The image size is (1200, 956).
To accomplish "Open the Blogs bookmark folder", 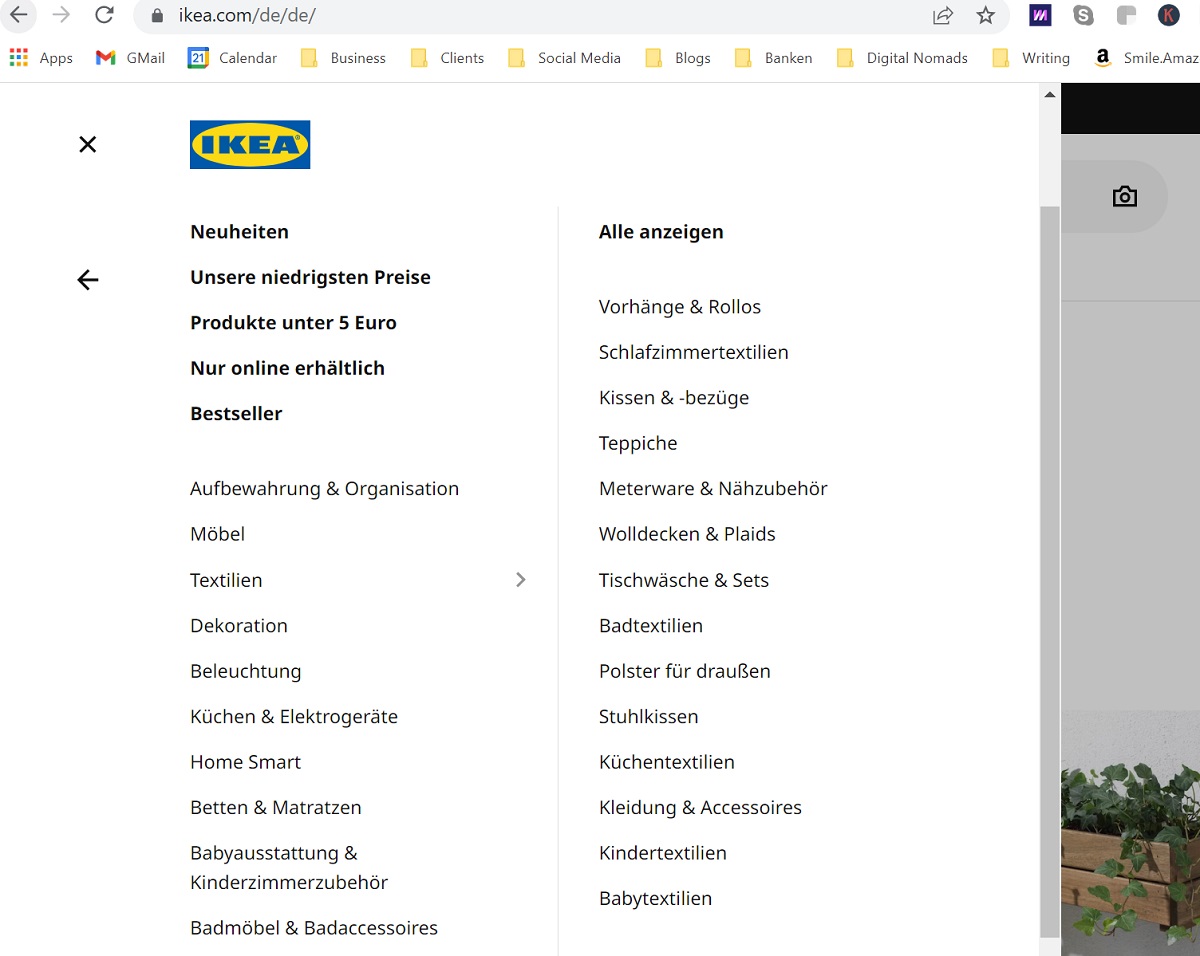I will point(678,58).
